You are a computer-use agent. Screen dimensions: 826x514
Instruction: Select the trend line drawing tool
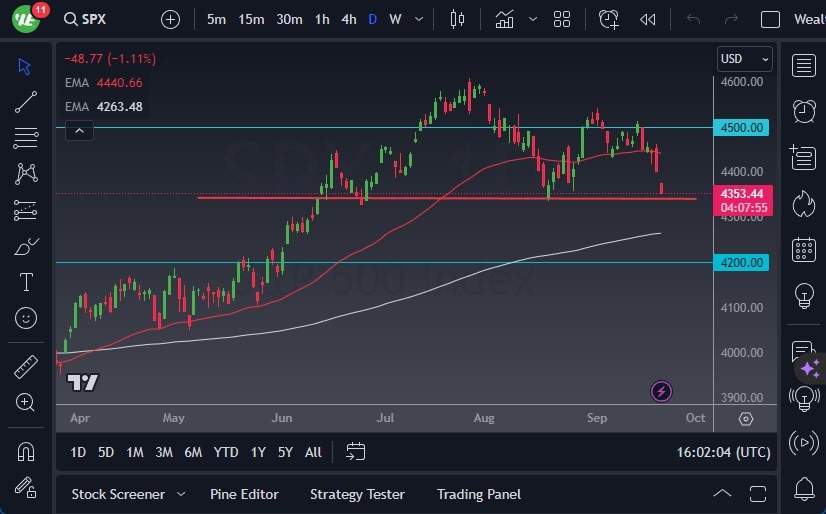pyautogui.click(x=26, y=101)
